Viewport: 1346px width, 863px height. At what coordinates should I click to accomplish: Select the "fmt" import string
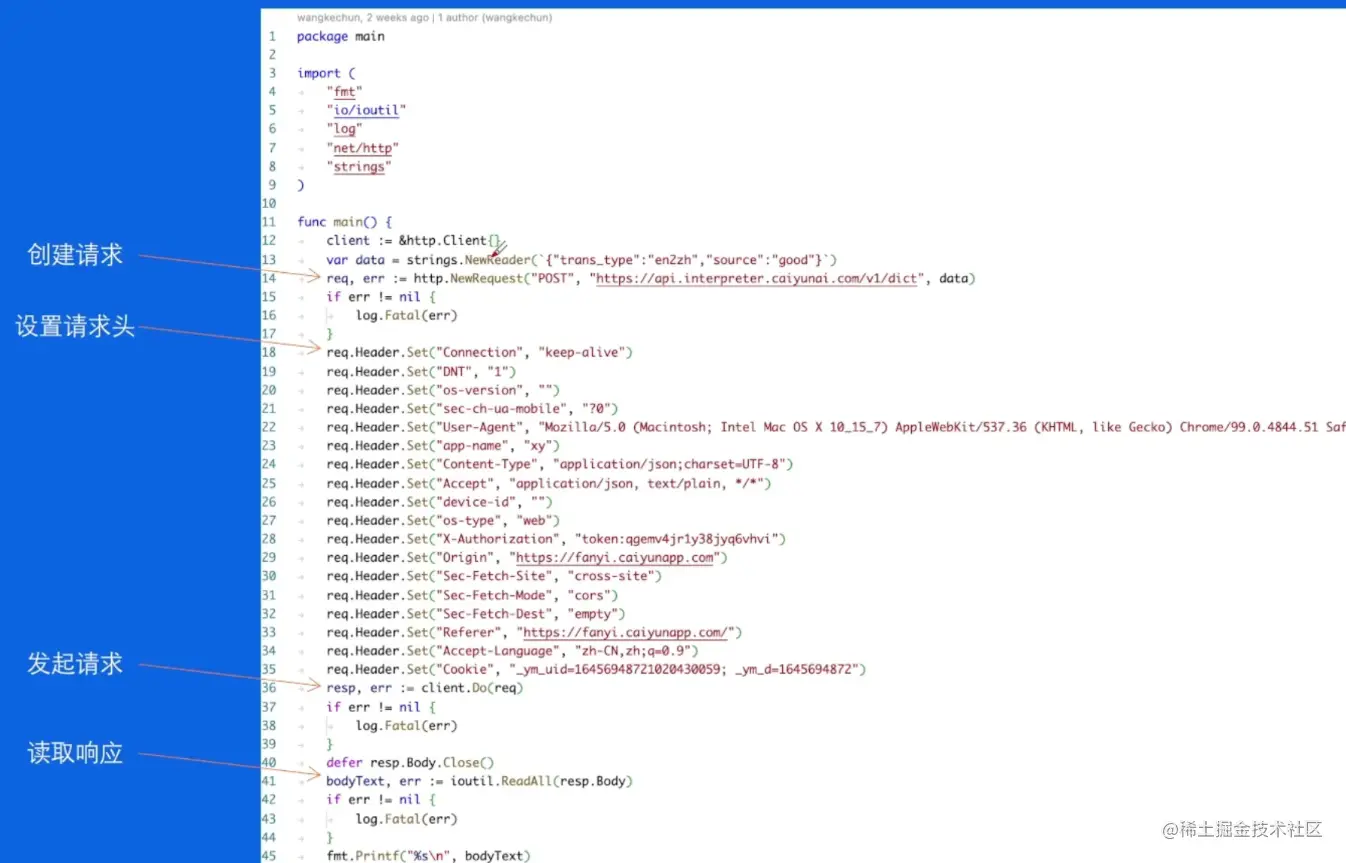(x=345, y=92)
